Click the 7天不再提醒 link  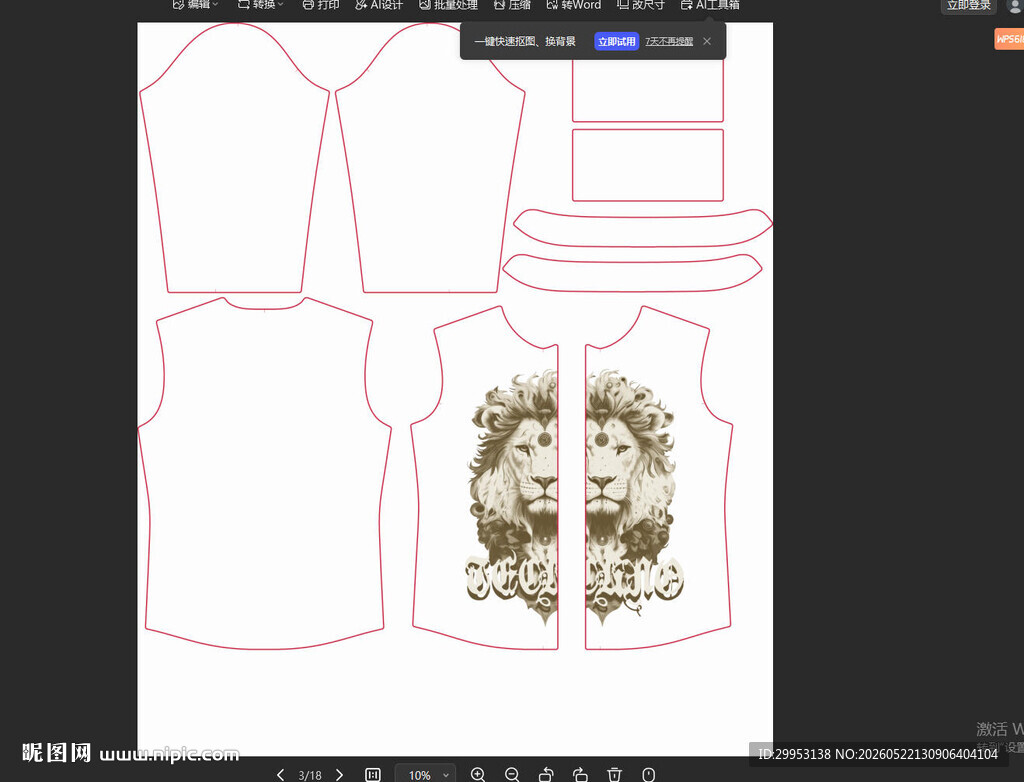click(x=669, y=41)
